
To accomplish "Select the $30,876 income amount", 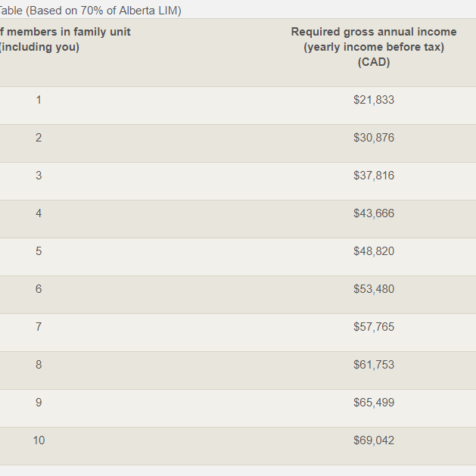I will 374,138.
